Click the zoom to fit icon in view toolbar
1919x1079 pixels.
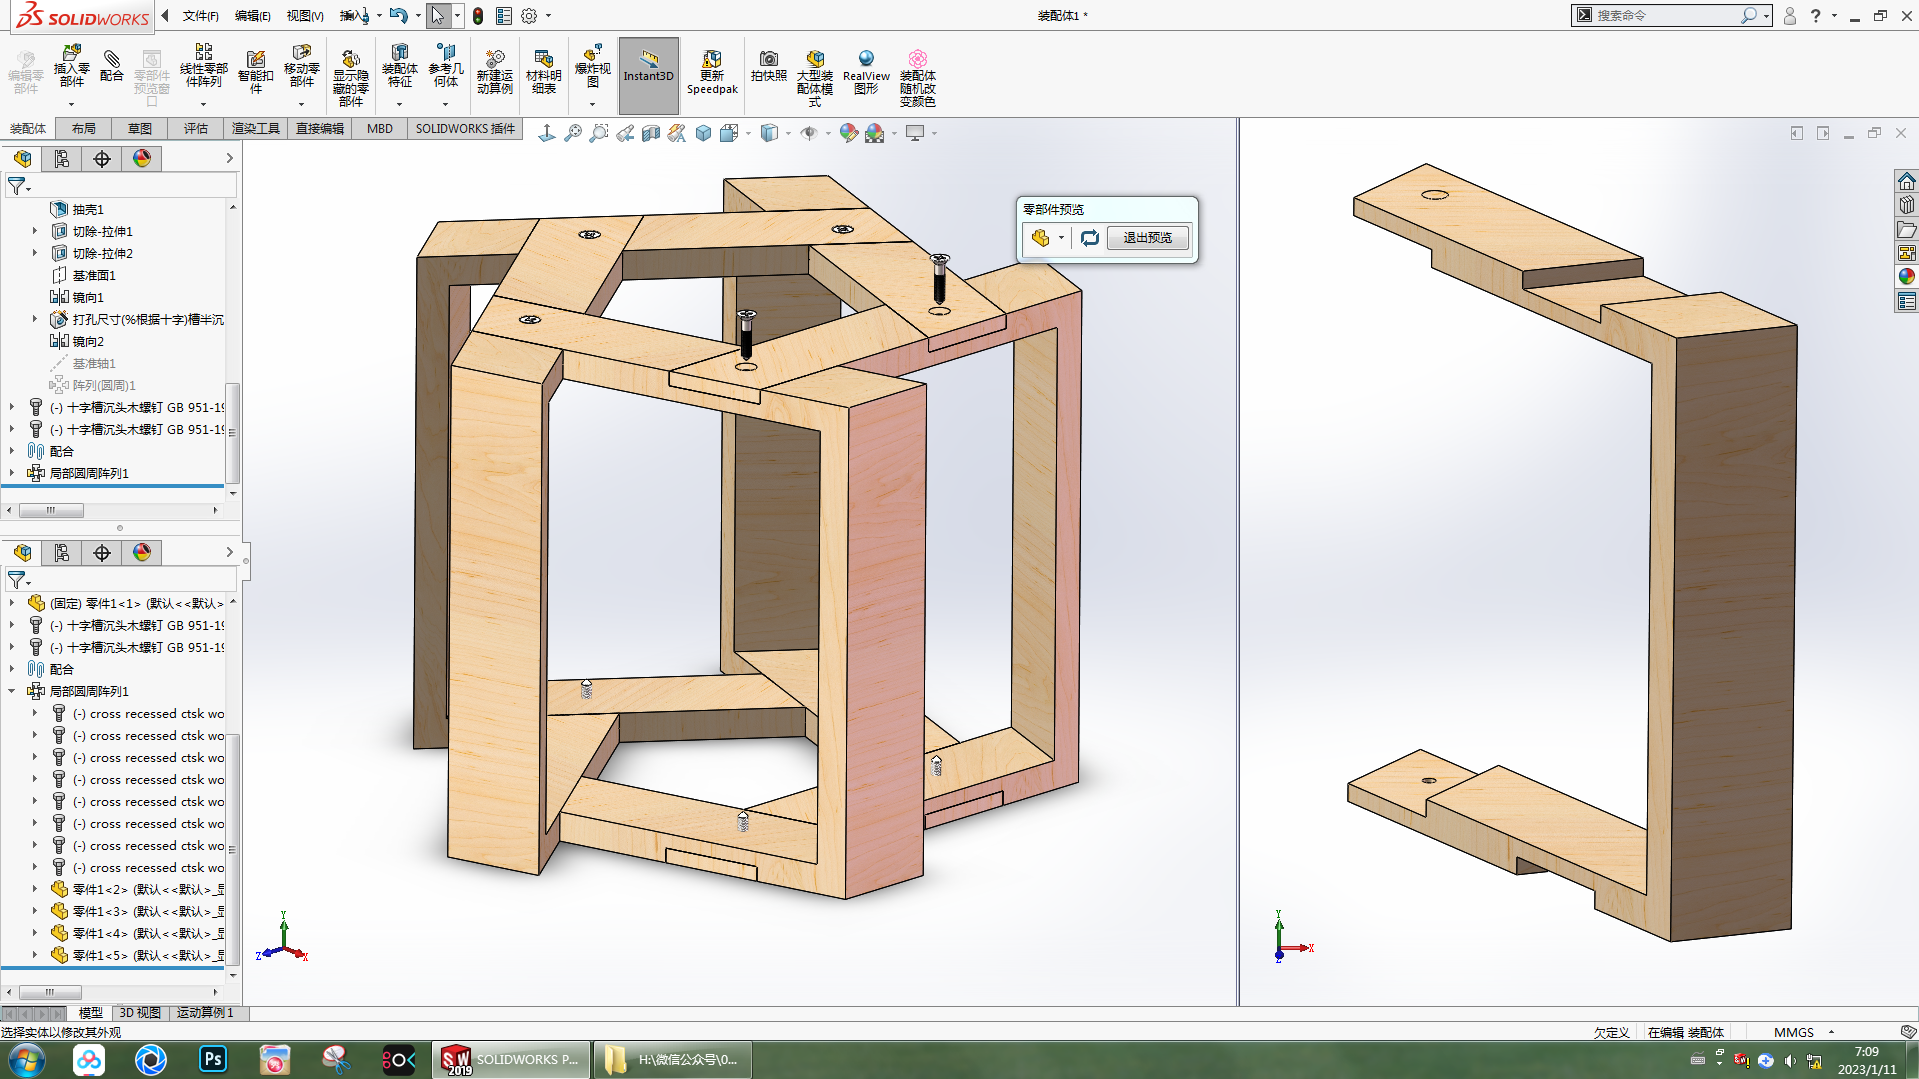click(573, 133)
